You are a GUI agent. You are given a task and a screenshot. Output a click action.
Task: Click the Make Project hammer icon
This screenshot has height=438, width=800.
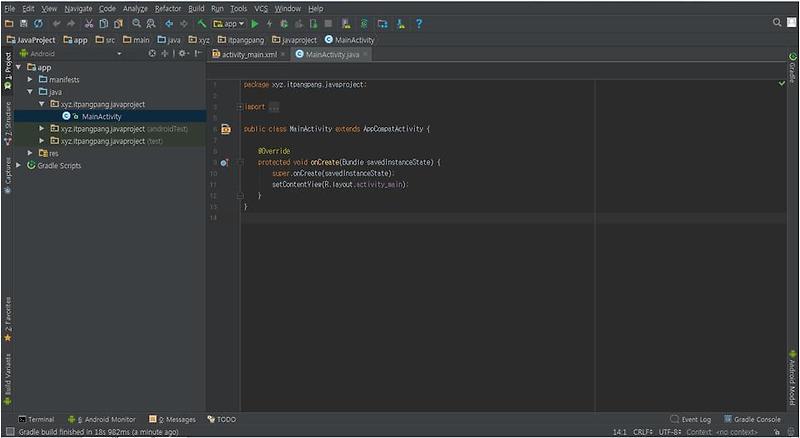point(202,23)
